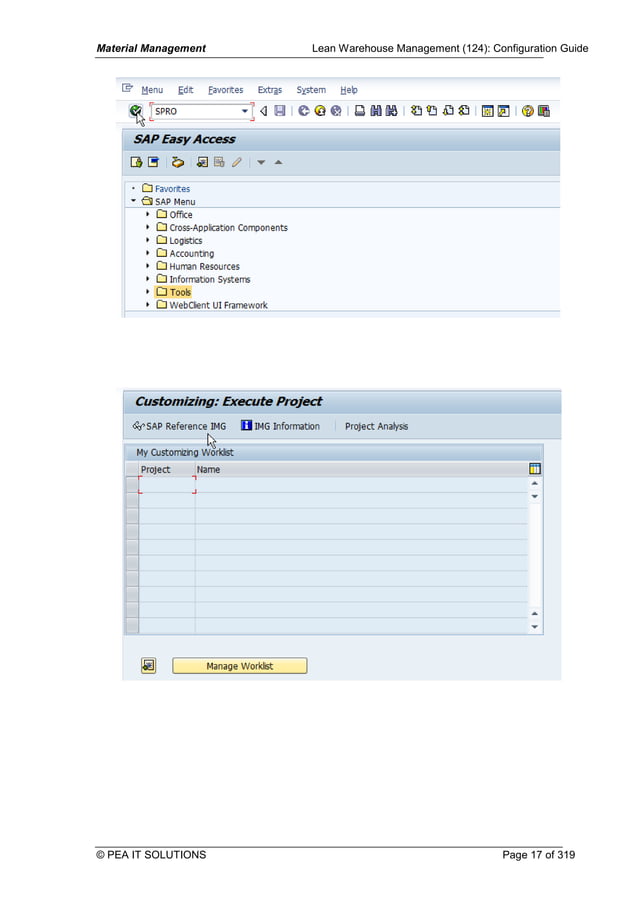Open the command field history dropdown arrow
Viewport: 638px width, 903px height.
coord(245,111)
